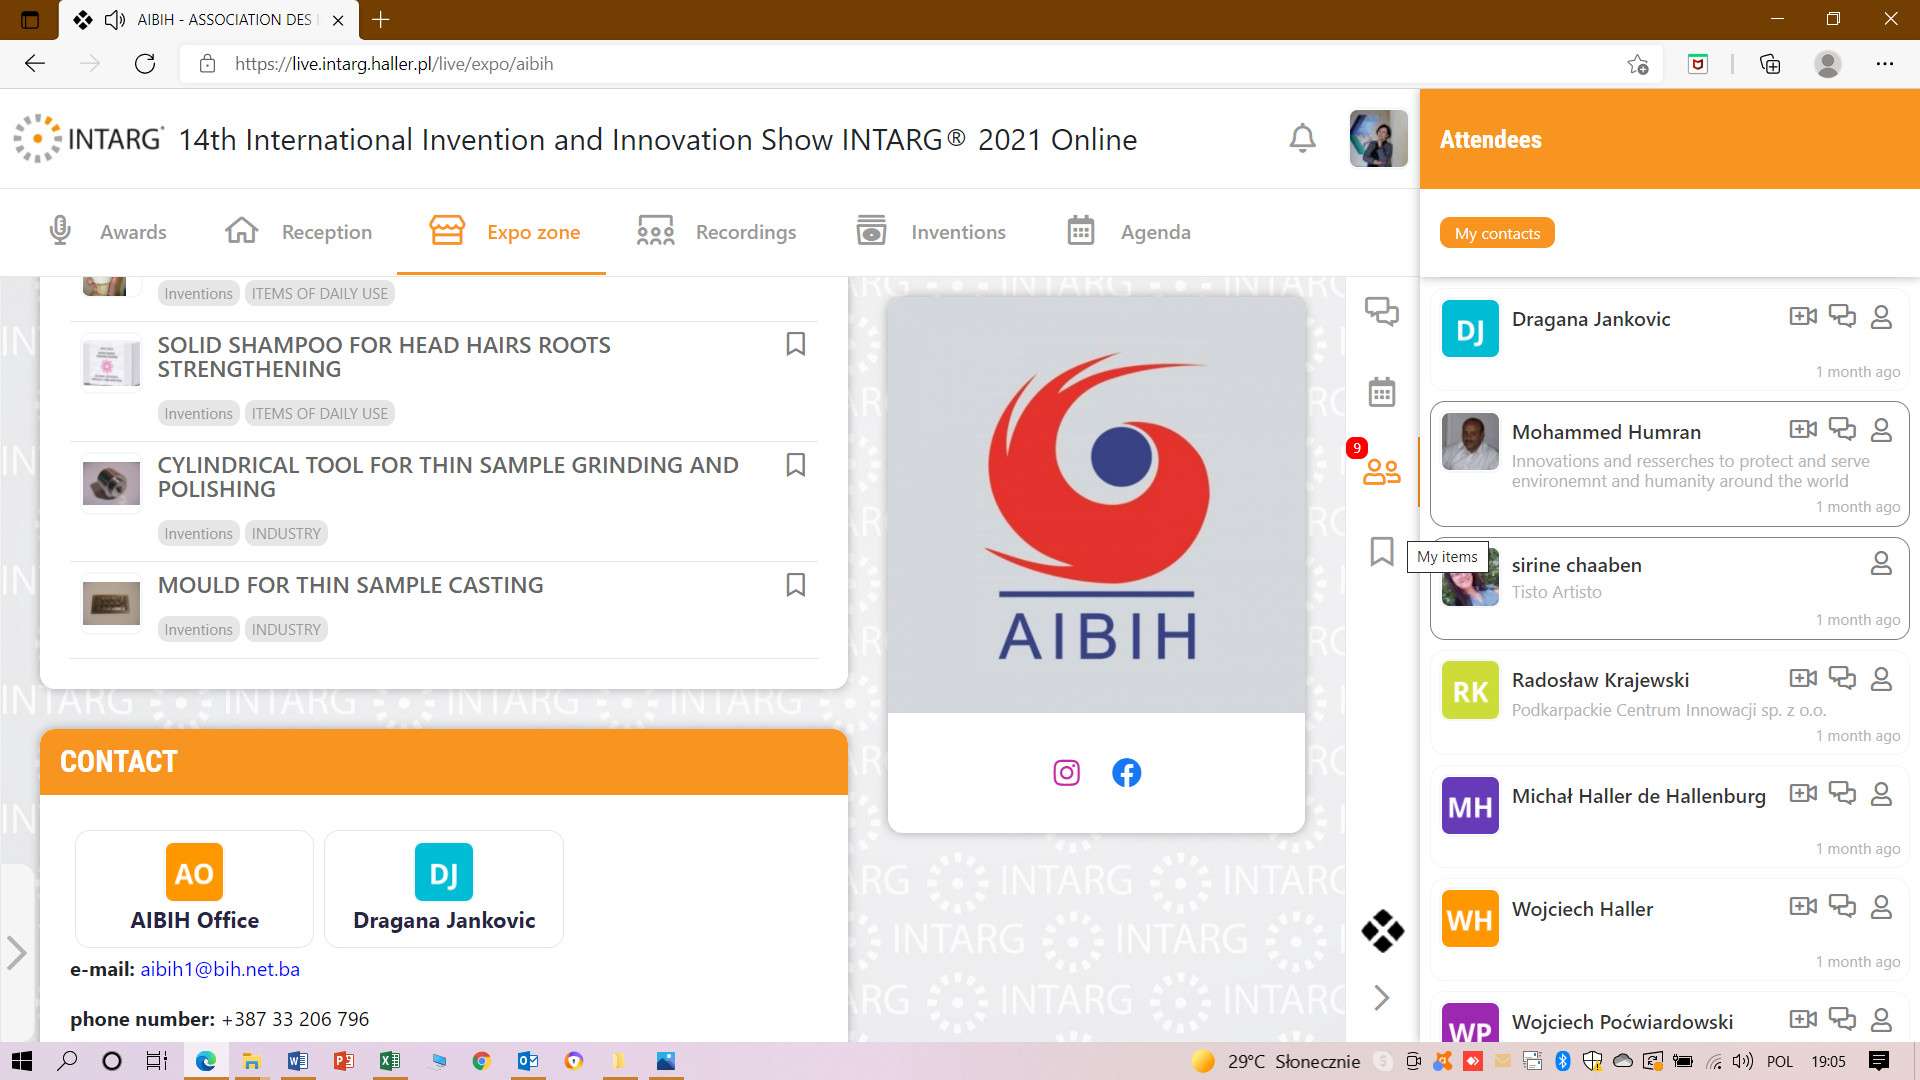Image resolution: width=1920 pixels, height=1080 pixels.
Task: Open the Cylindrical Tool invention thumbnail
Action: 111,484
